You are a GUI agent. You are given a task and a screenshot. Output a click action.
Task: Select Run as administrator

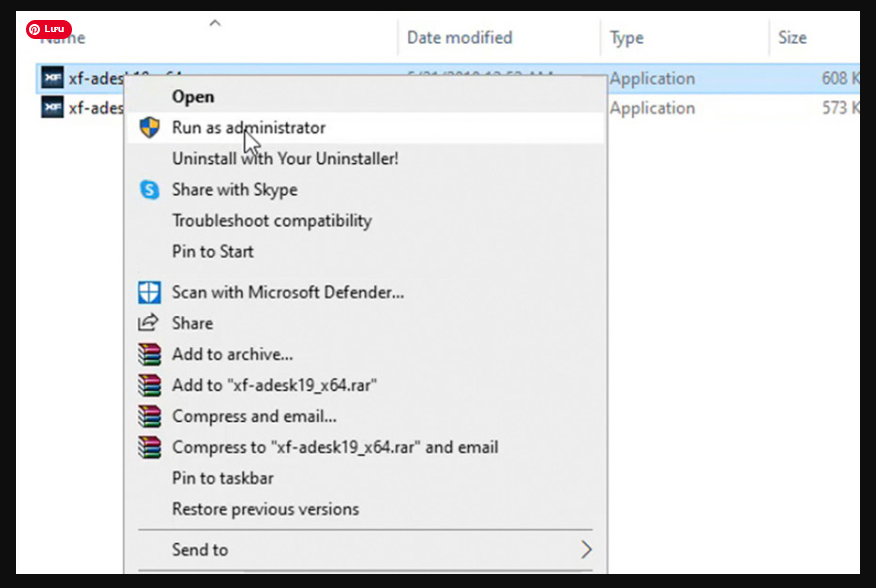pos(249,128)
